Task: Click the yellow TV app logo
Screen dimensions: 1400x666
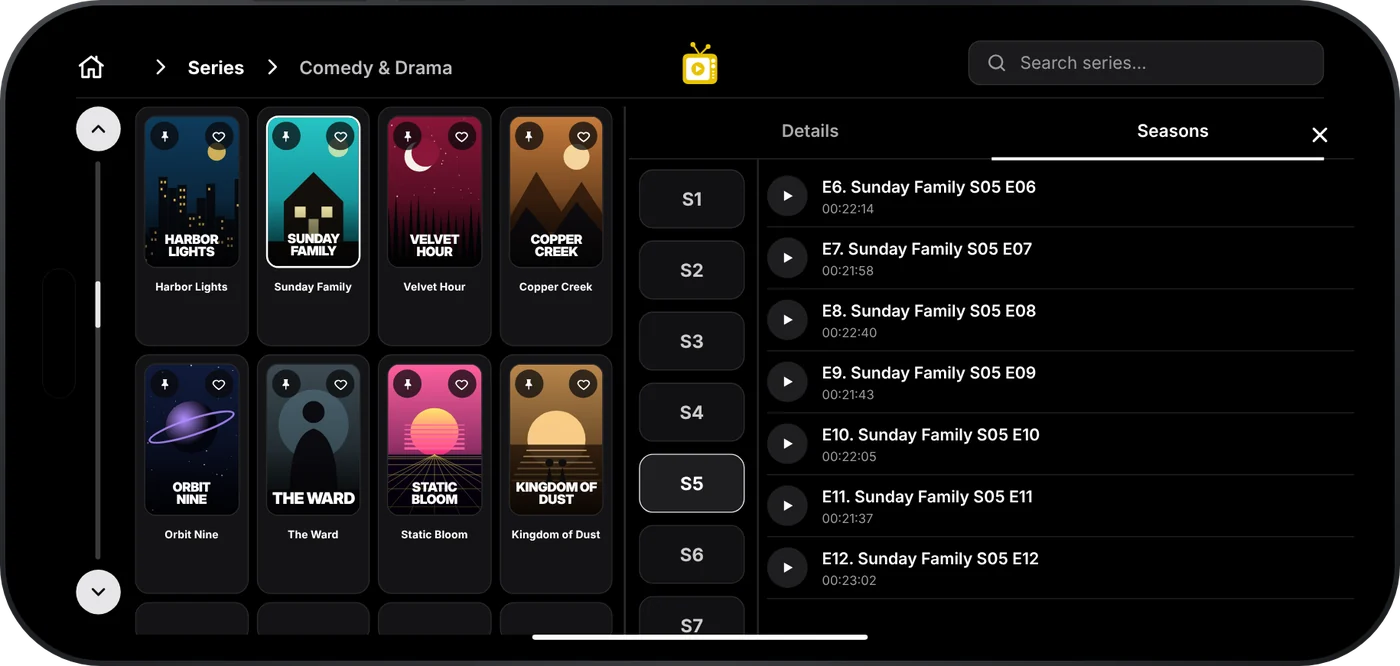Action: [x=700, y=64]
